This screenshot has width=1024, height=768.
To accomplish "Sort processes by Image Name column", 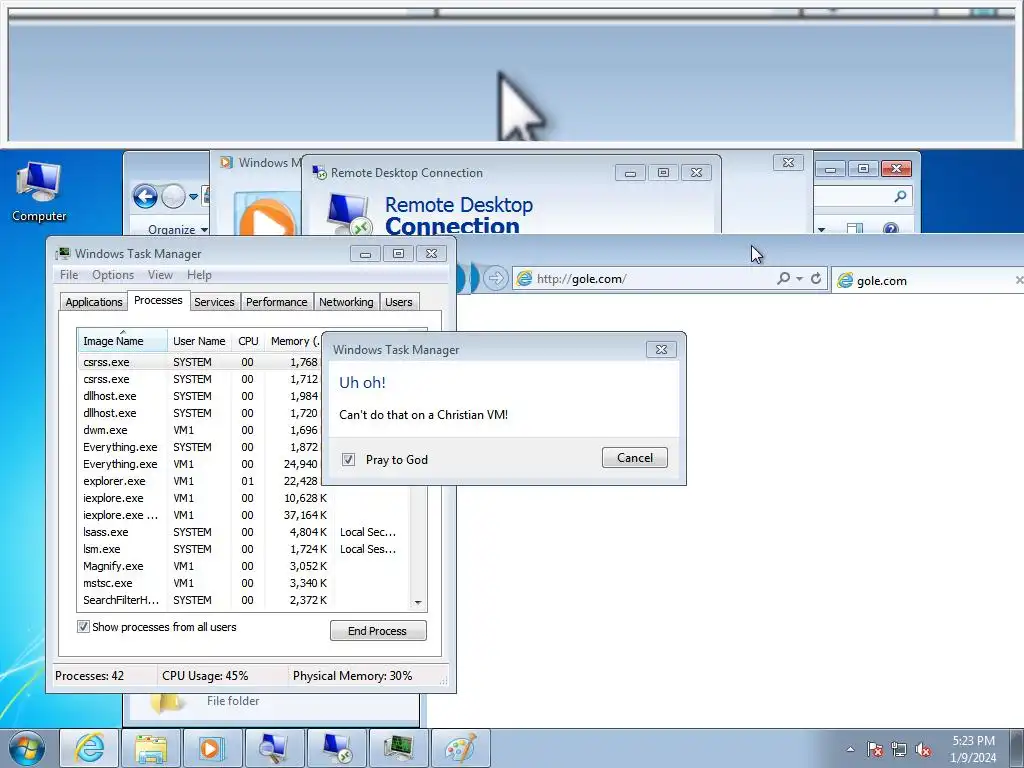I will point(122,341).
